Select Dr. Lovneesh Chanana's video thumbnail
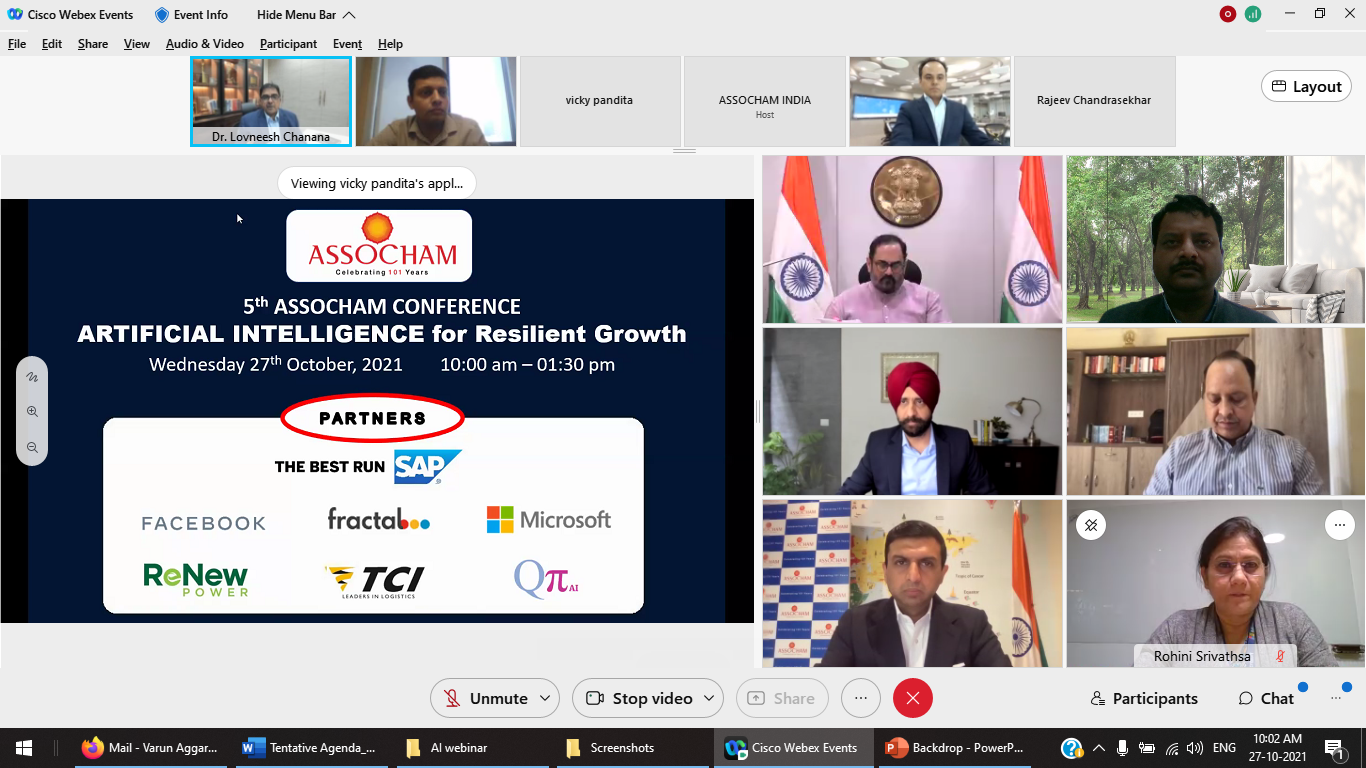1366x768 pixels. click(271, 101)
